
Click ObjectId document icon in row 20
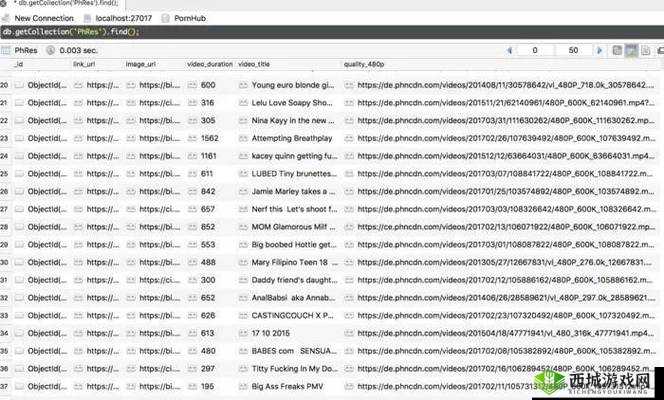pyautogui.click(x=18, y=86)
